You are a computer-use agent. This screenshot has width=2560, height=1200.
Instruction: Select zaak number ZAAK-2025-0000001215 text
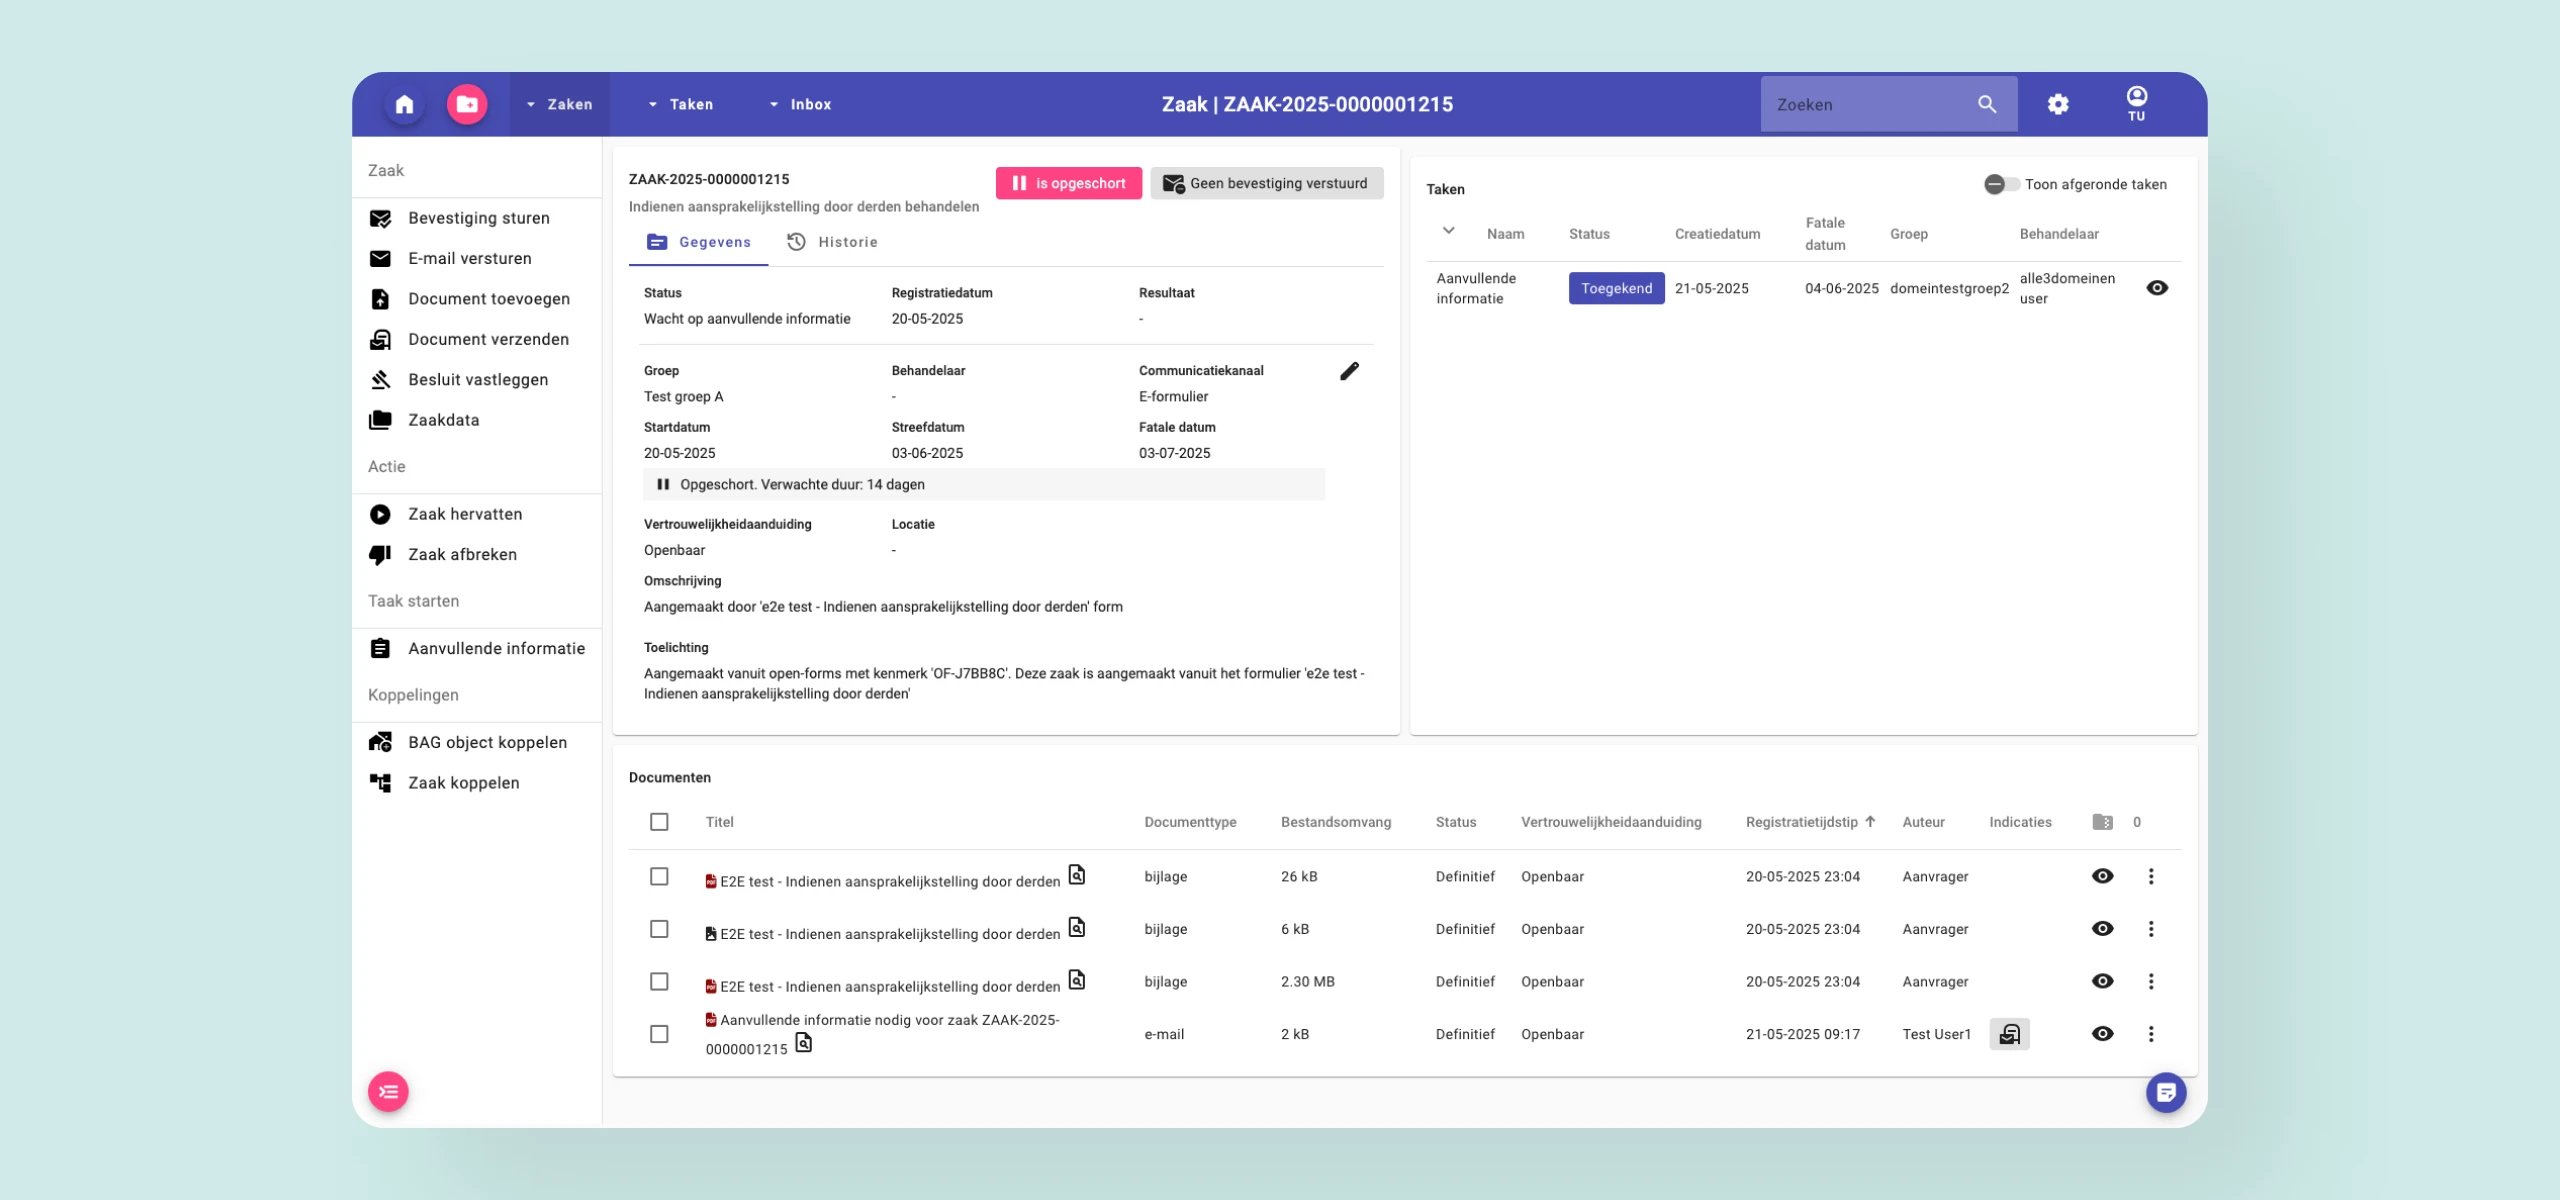coord(709,179)
